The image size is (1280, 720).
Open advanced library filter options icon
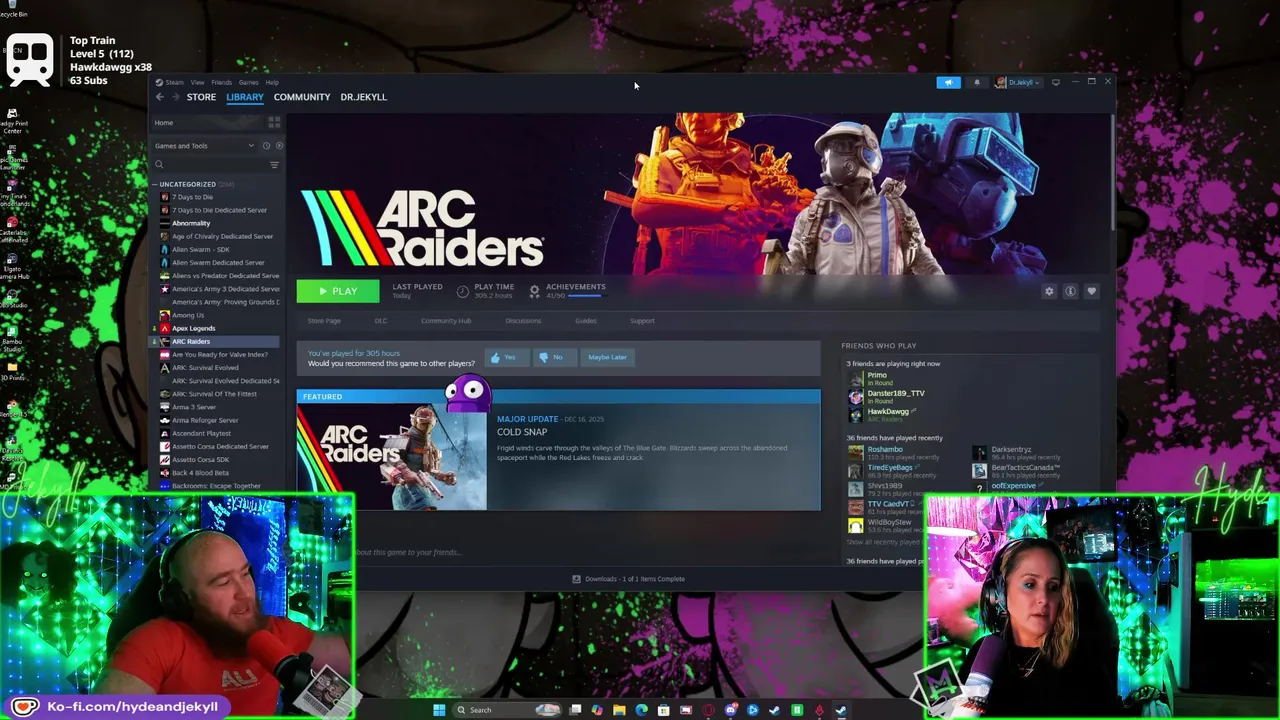click(x=274, y=164)
